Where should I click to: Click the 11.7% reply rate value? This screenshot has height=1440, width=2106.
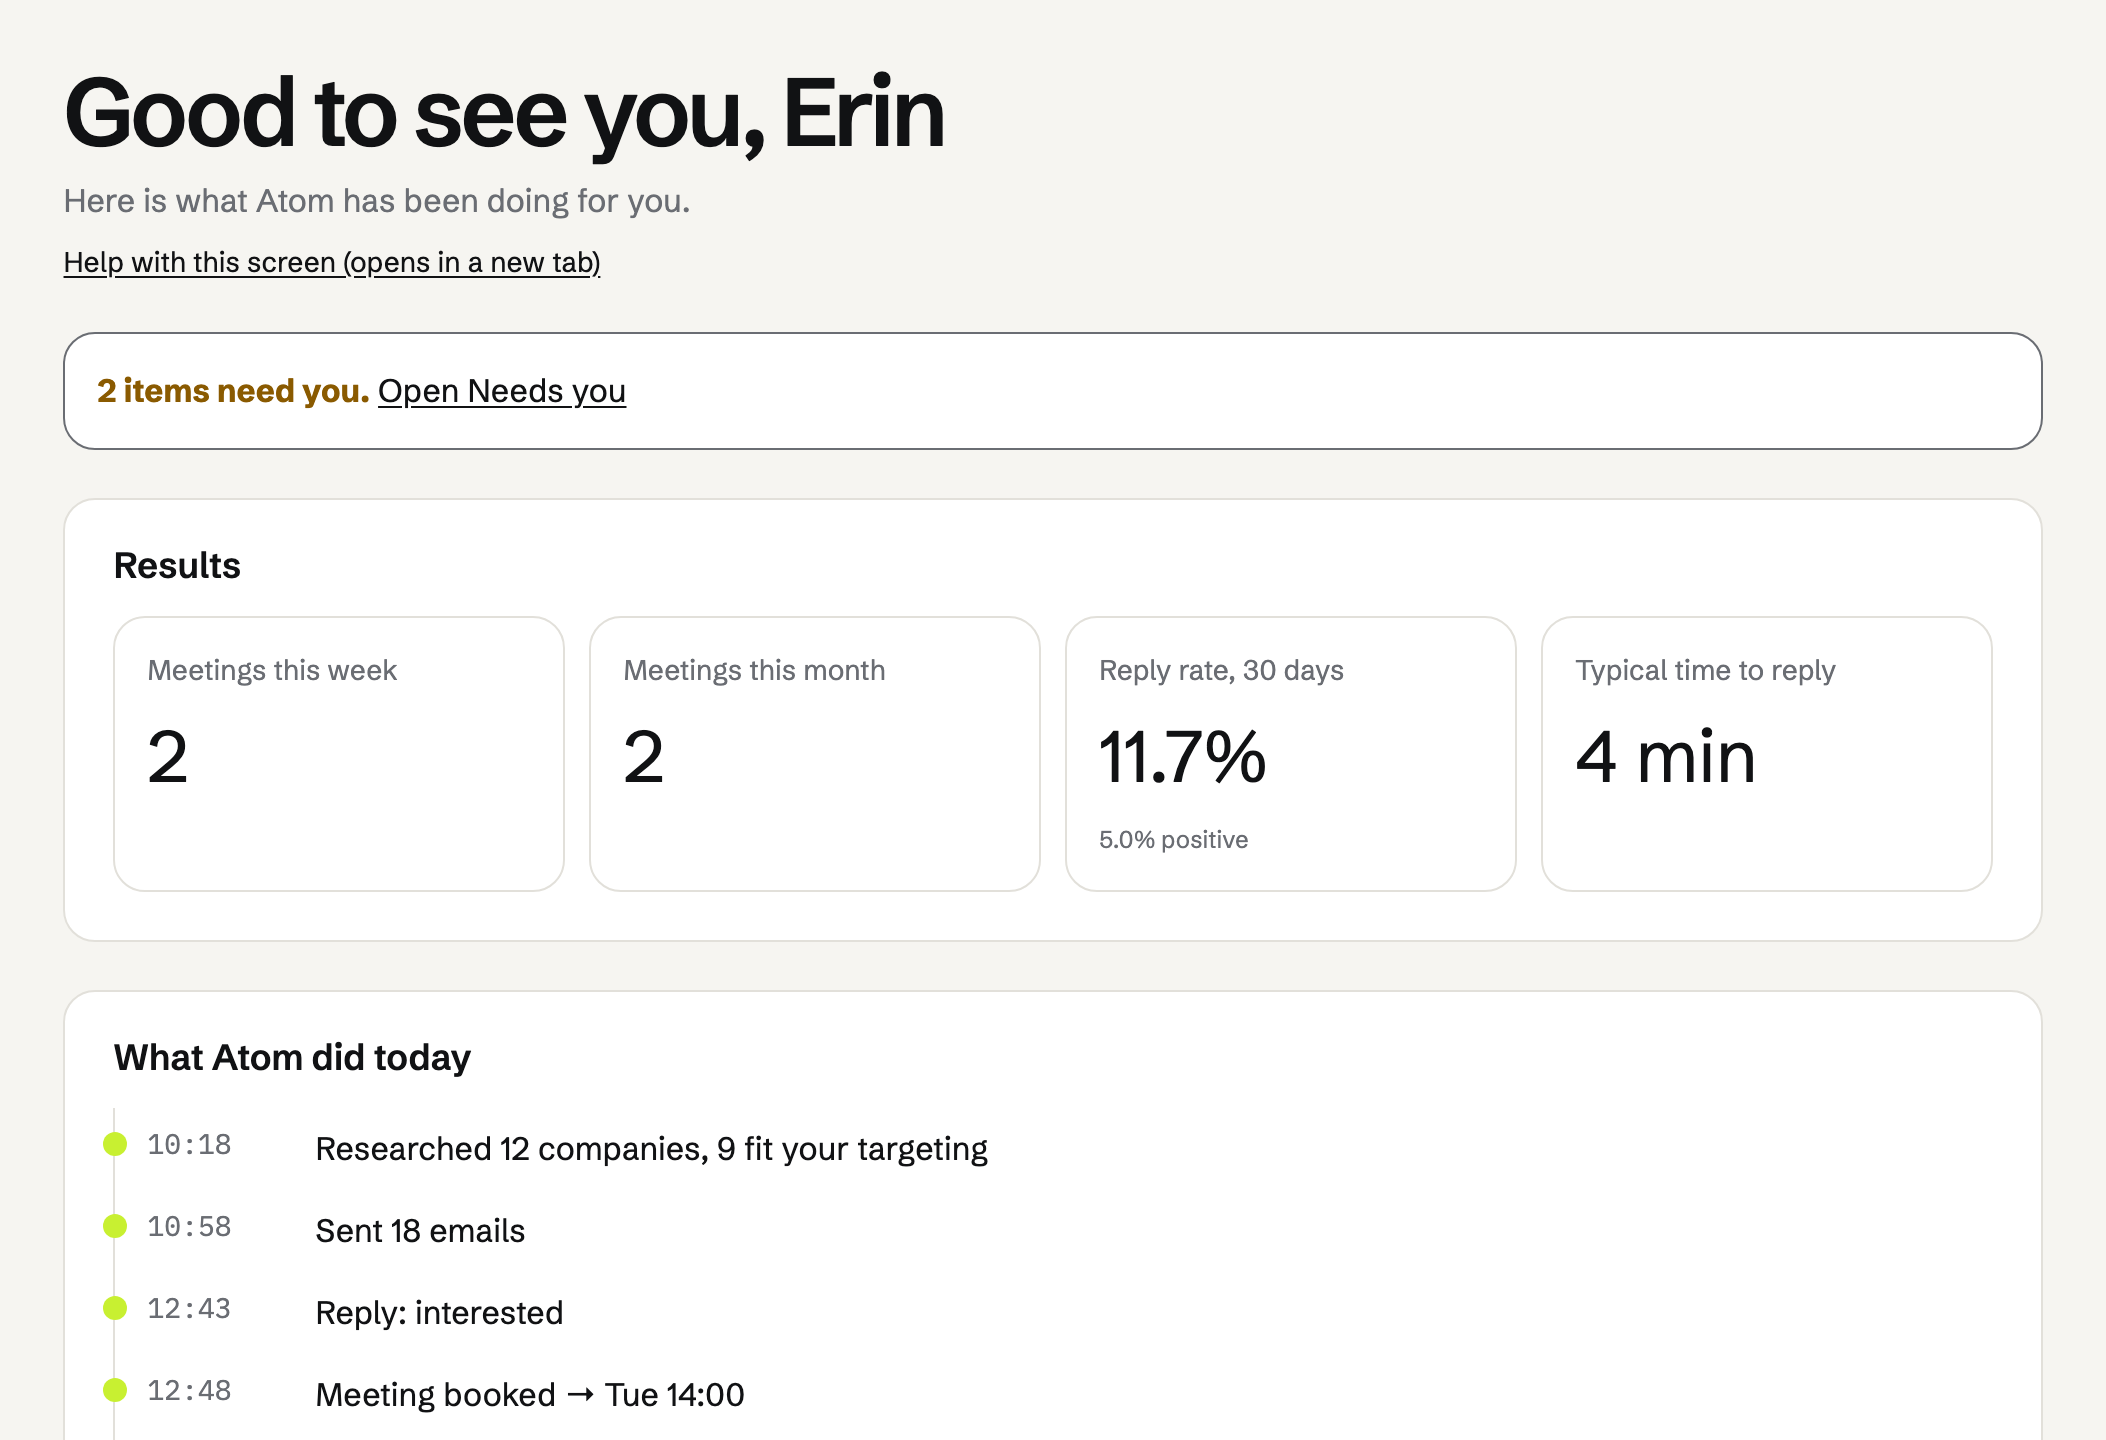point(1182,757)
